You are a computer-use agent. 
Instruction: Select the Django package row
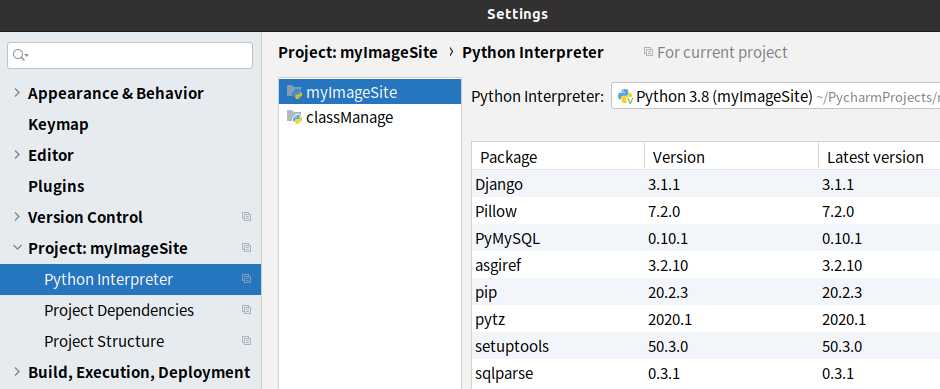(706, 185)
